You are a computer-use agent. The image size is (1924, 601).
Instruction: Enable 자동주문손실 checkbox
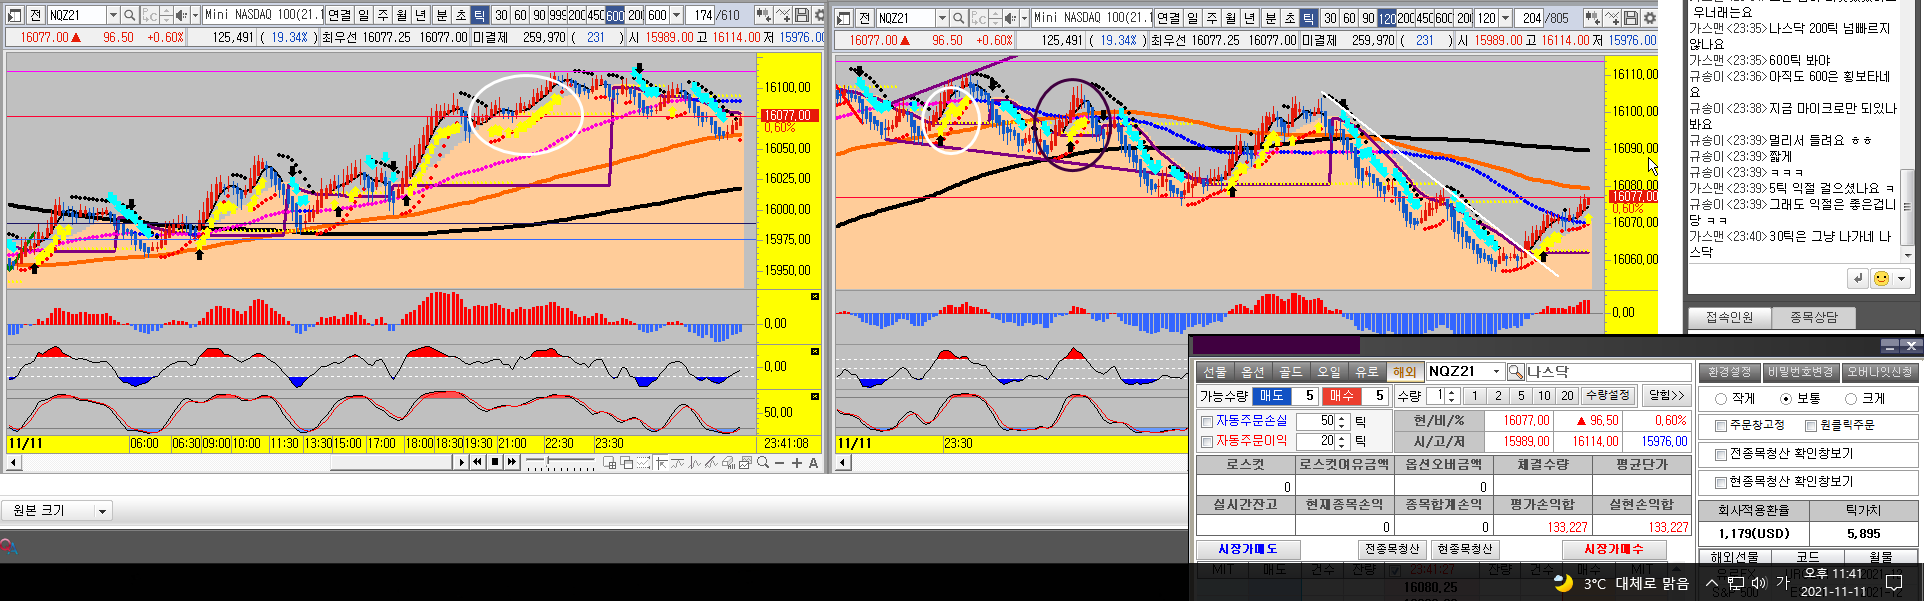[1207, 422]
